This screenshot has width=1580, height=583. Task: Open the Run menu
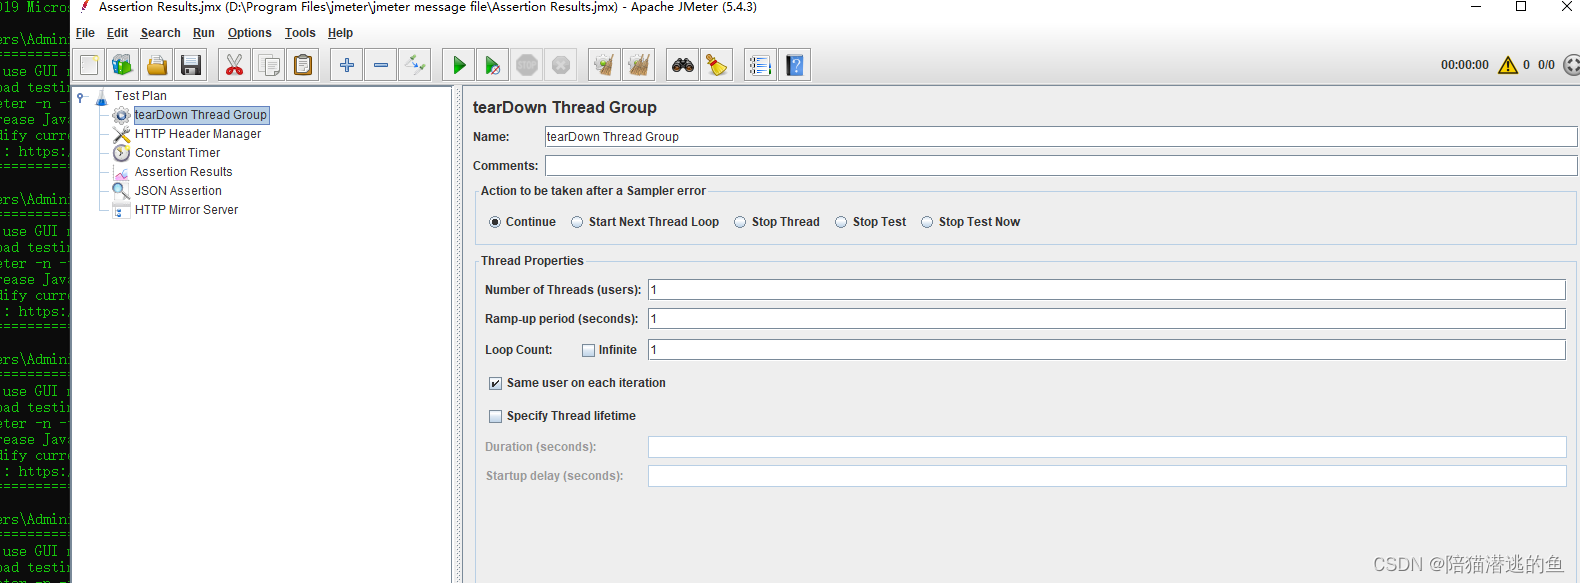[x=204, y=33]
